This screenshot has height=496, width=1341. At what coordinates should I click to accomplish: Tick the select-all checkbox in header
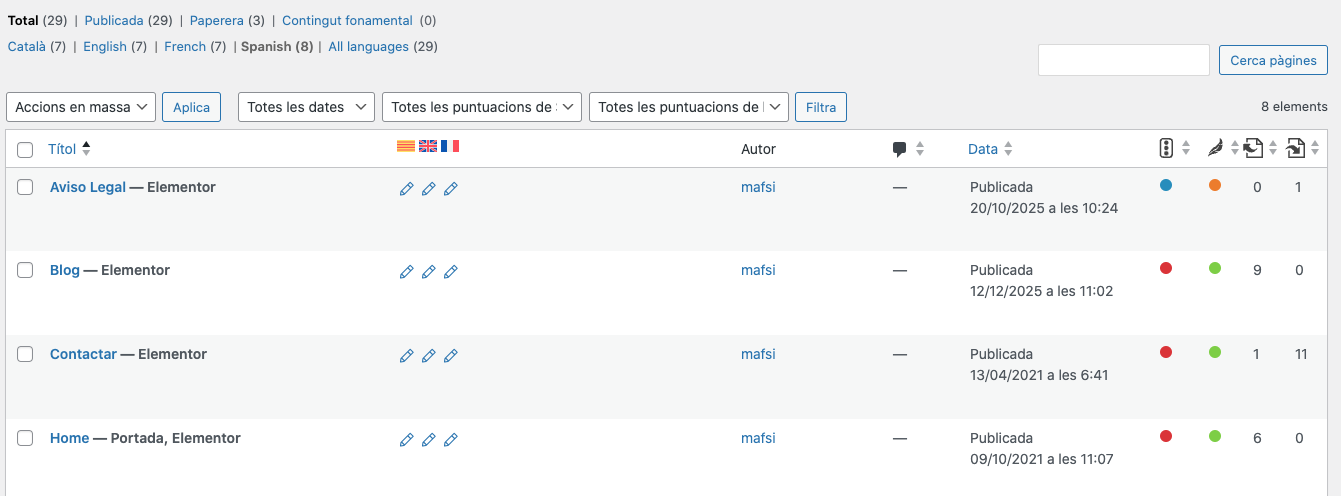tap(26, 150)
